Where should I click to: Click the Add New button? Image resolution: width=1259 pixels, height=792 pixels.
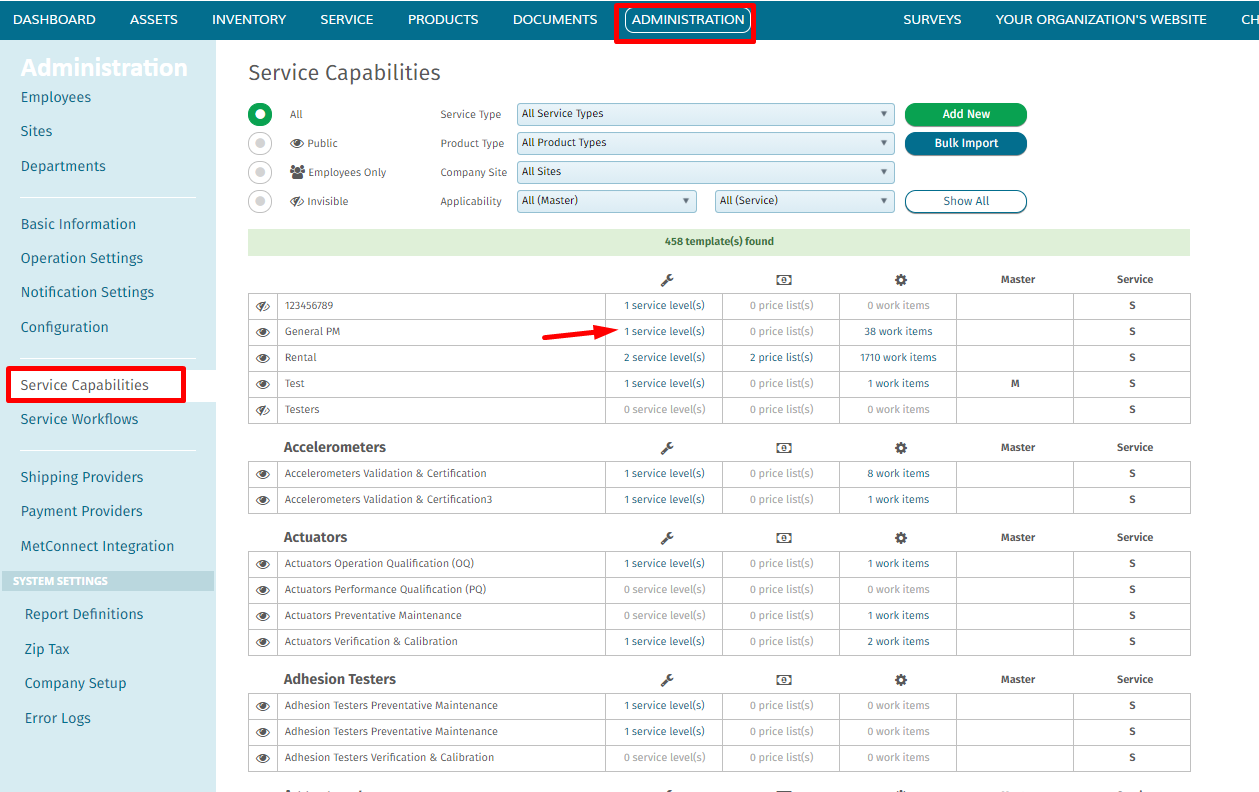coord(966,114)
